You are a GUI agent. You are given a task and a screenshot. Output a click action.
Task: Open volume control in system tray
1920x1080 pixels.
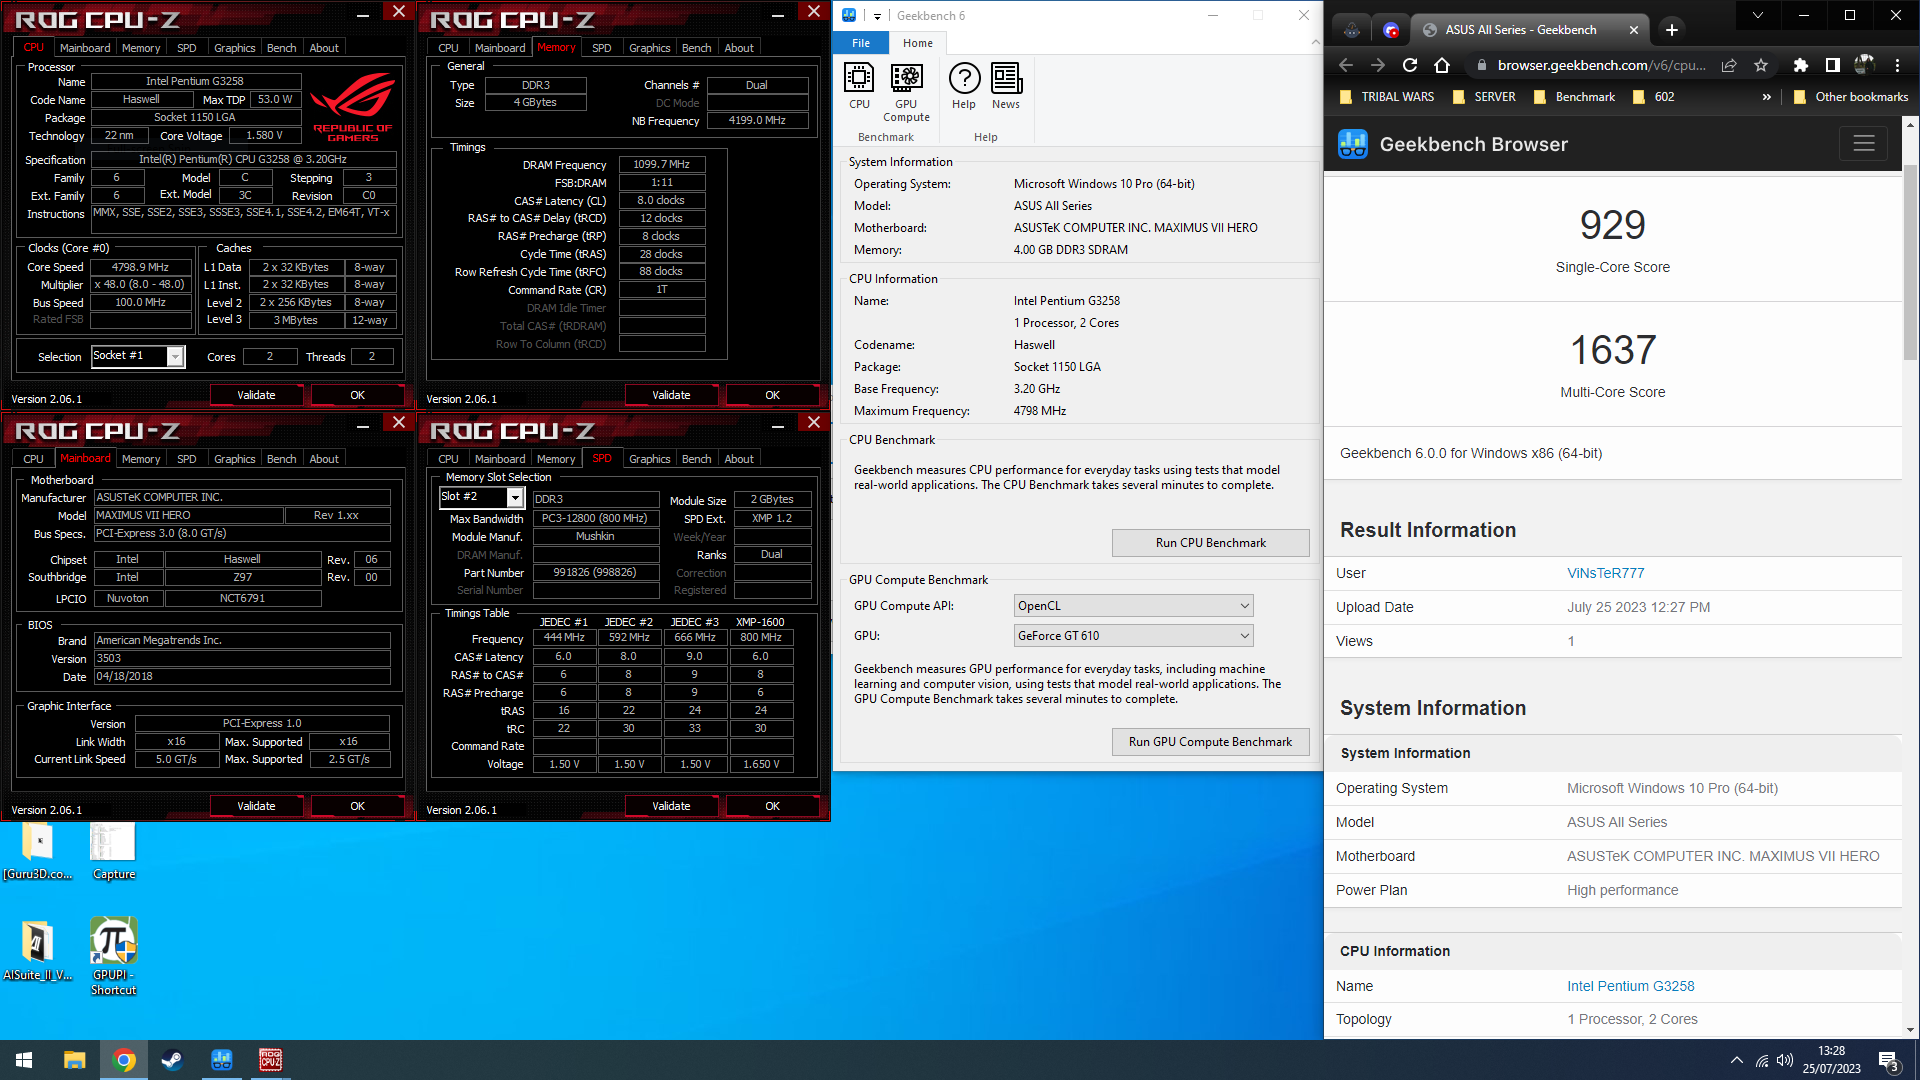tap(1785, 1060)
